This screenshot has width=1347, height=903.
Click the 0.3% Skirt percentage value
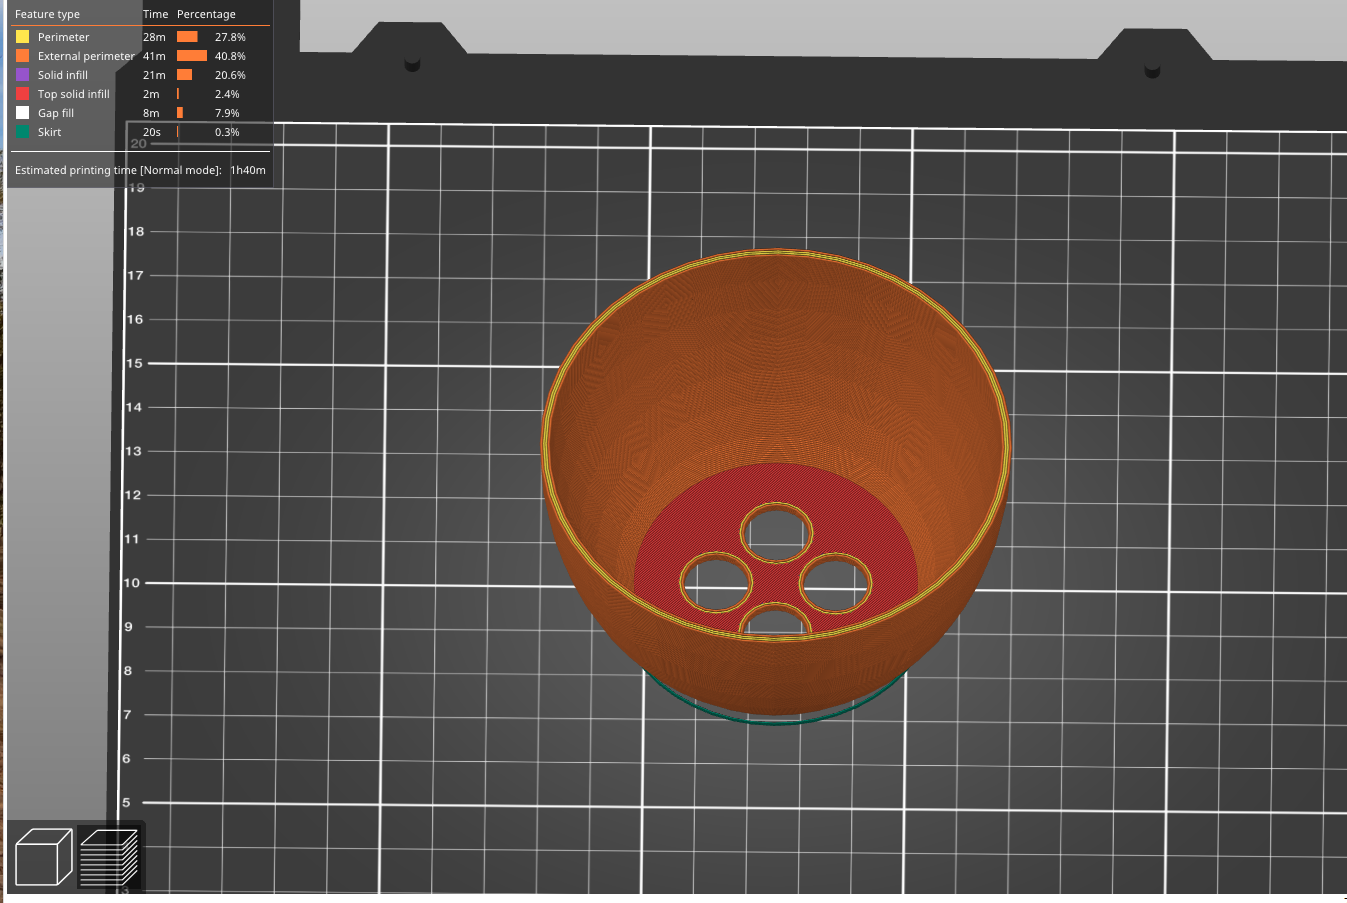227,132
